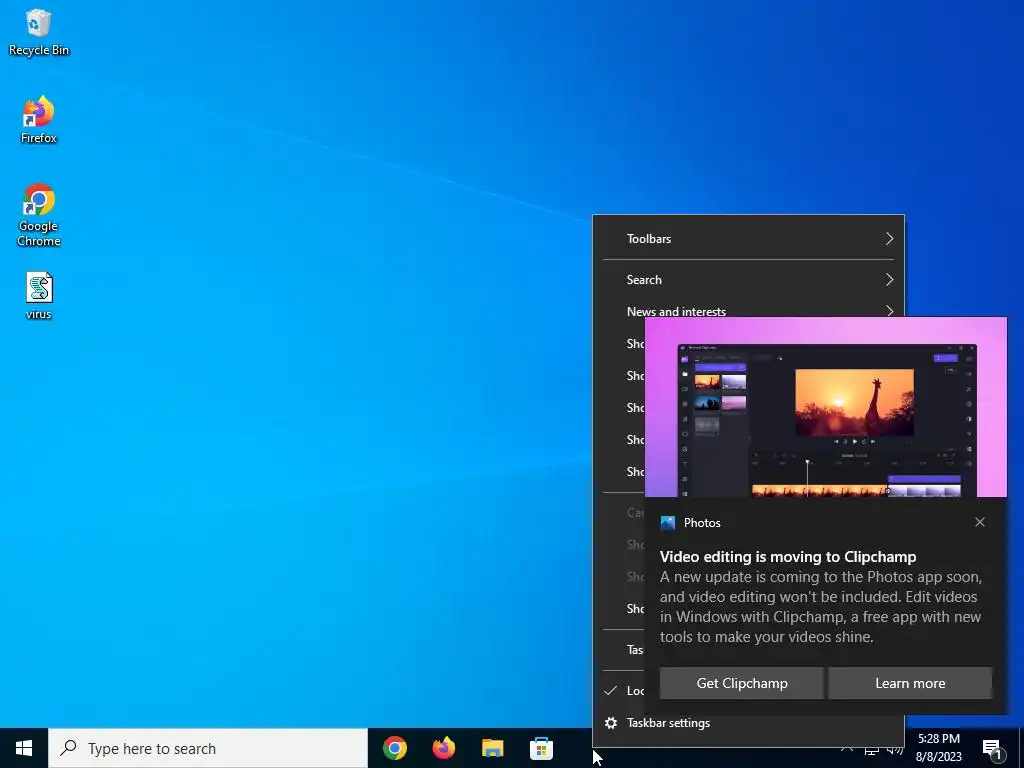Click the Get Clipchamp button
Screen dimensions: 1024x768
pyautogui.click(x=742, y=683)
